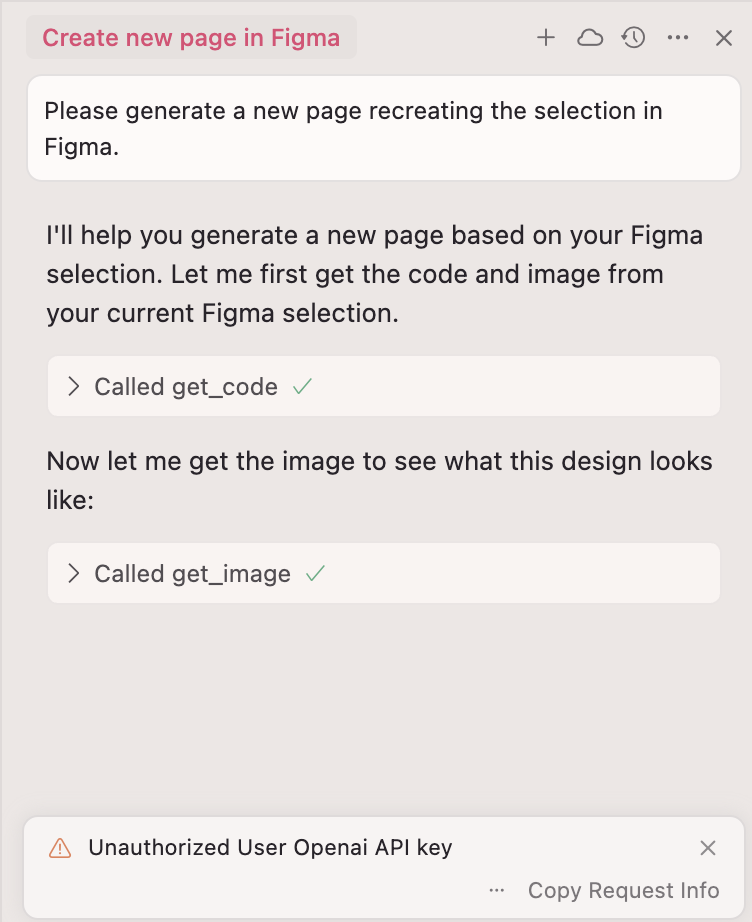Click the assistant's 'I'll help you generate' reply

tap(375, 274)
